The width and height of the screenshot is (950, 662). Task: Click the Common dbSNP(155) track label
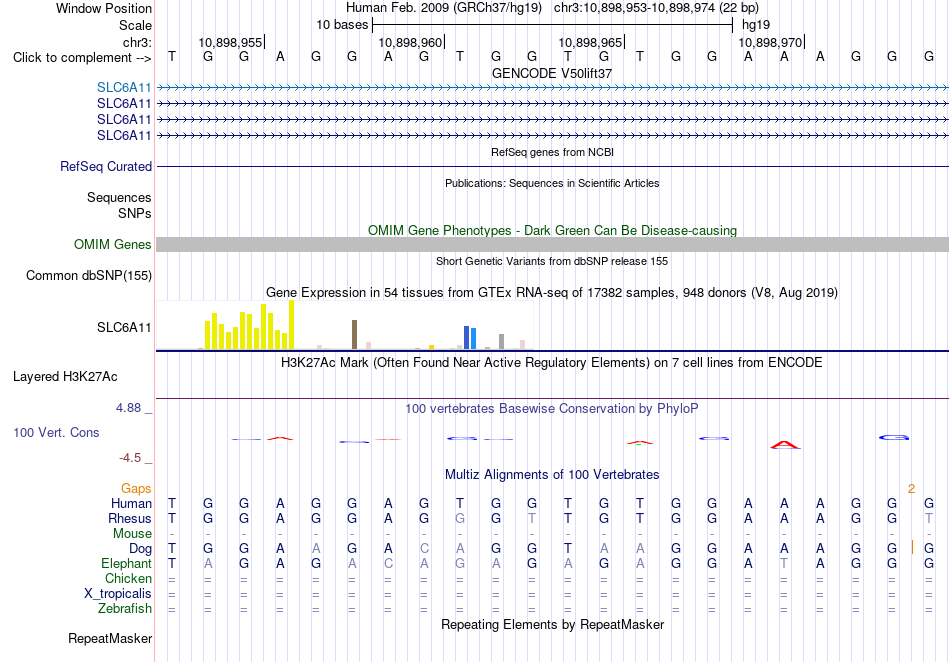pyautogui.click(x=89, y=276)
